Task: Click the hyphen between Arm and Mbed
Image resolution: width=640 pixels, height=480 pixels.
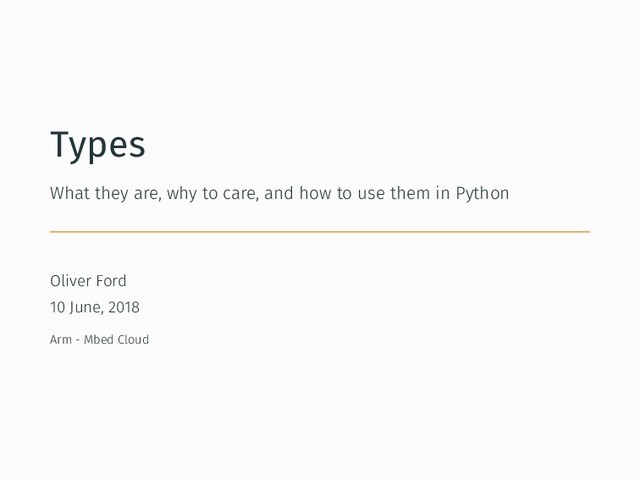Action: [x=78, y=340]
